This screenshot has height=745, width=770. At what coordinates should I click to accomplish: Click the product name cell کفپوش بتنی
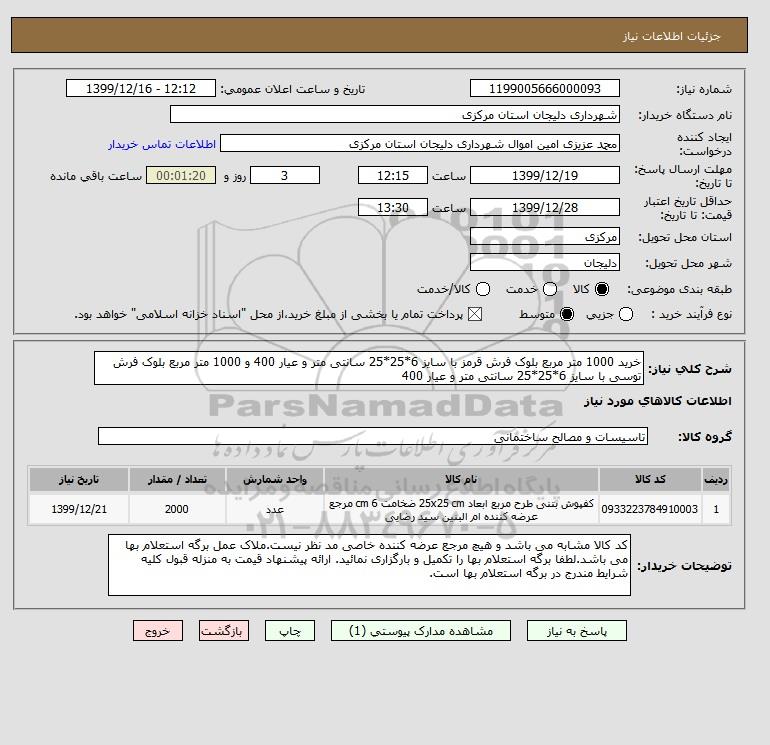point(461,509)
